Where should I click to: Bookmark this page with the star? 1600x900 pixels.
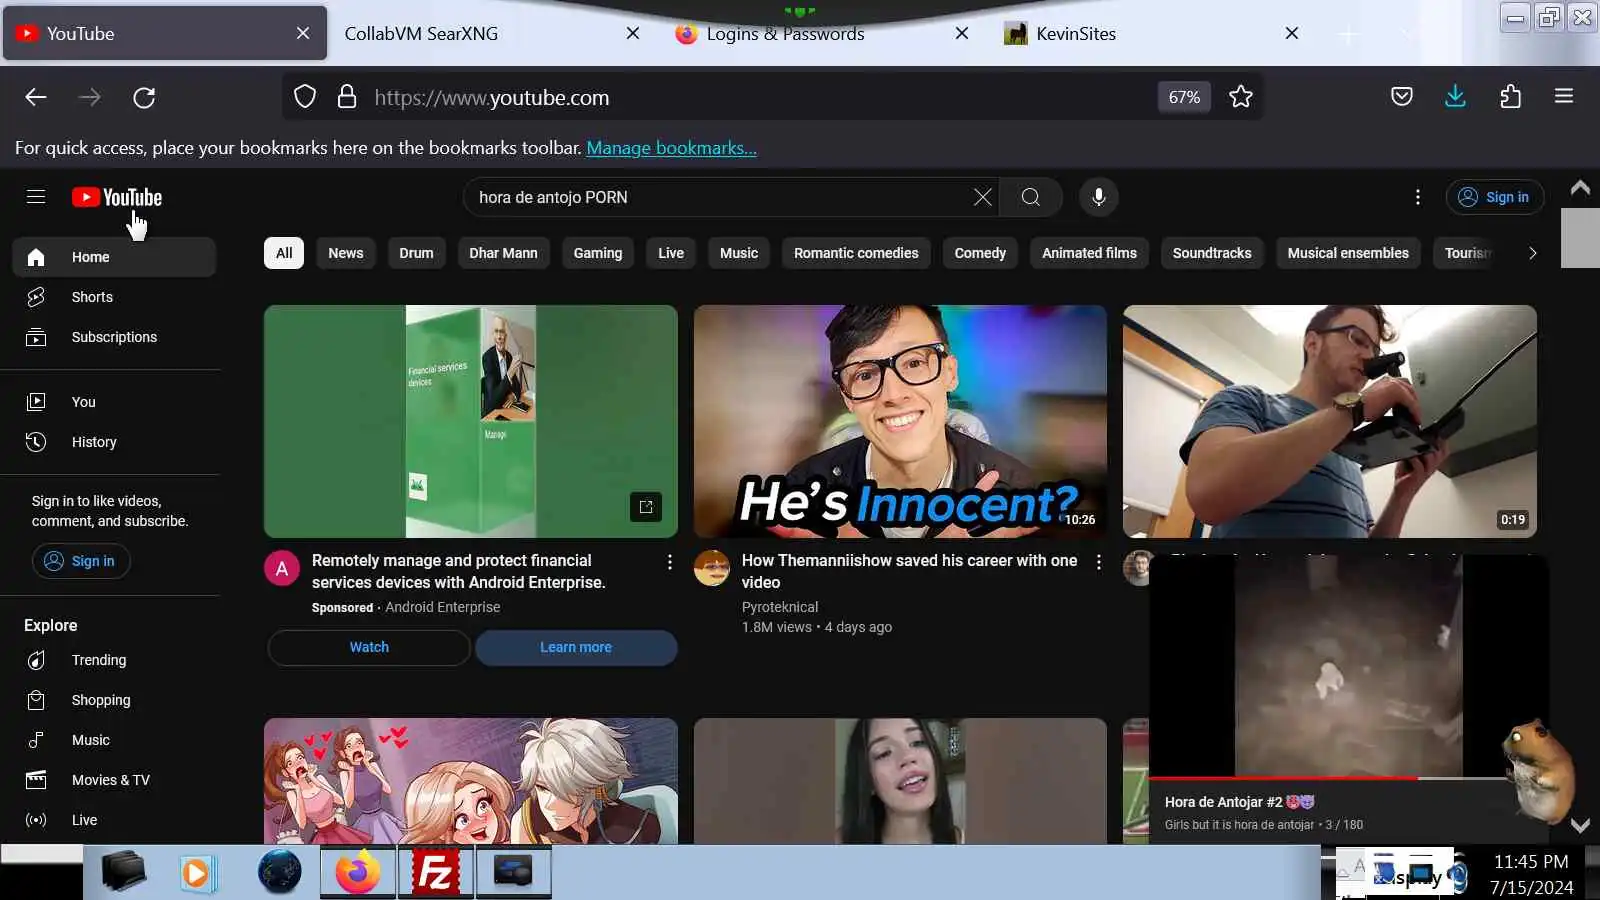pyautogui.click(x=1241, y=97)
